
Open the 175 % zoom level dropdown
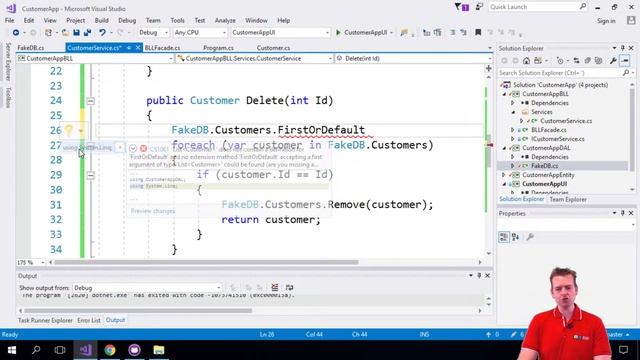[31, 262]
